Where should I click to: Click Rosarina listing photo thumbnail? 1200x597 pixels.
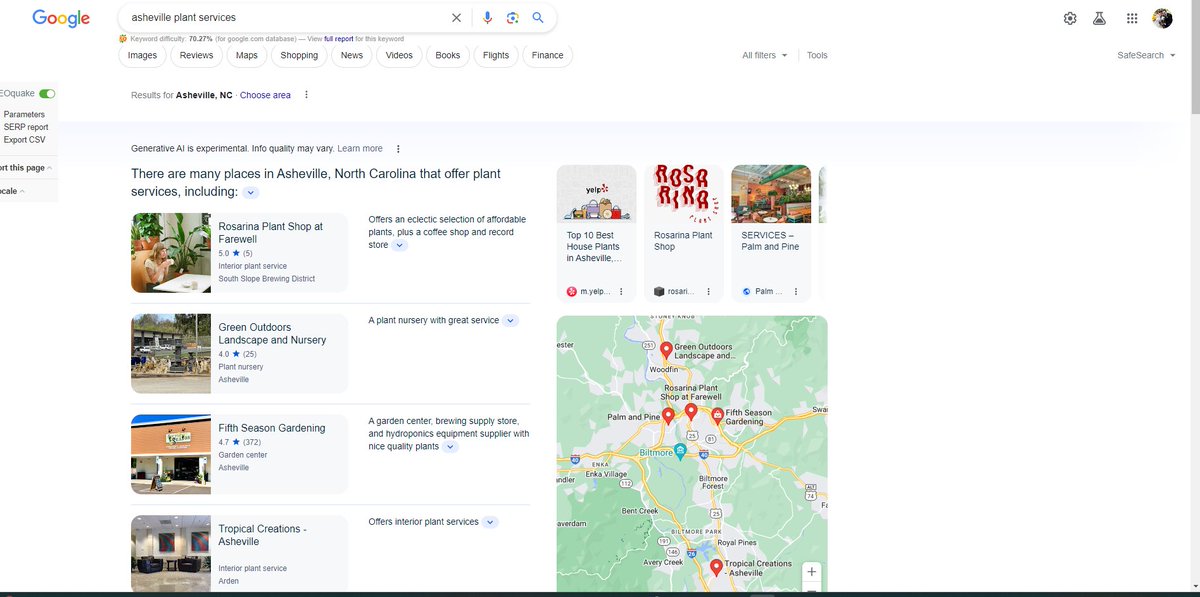coord(171,252)
